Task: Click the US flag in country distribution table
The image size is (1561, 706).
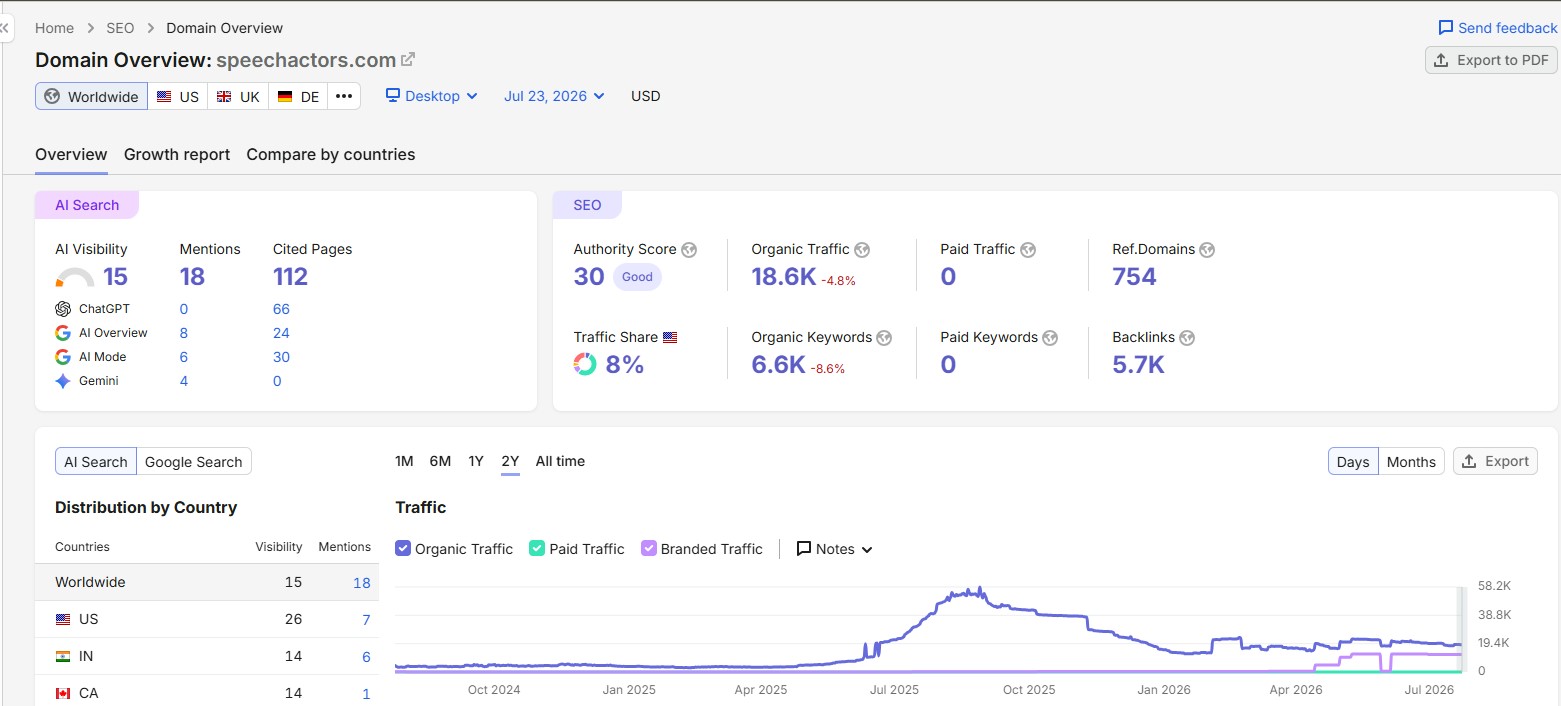Action: pyautogui.click(x=63, y=619)
